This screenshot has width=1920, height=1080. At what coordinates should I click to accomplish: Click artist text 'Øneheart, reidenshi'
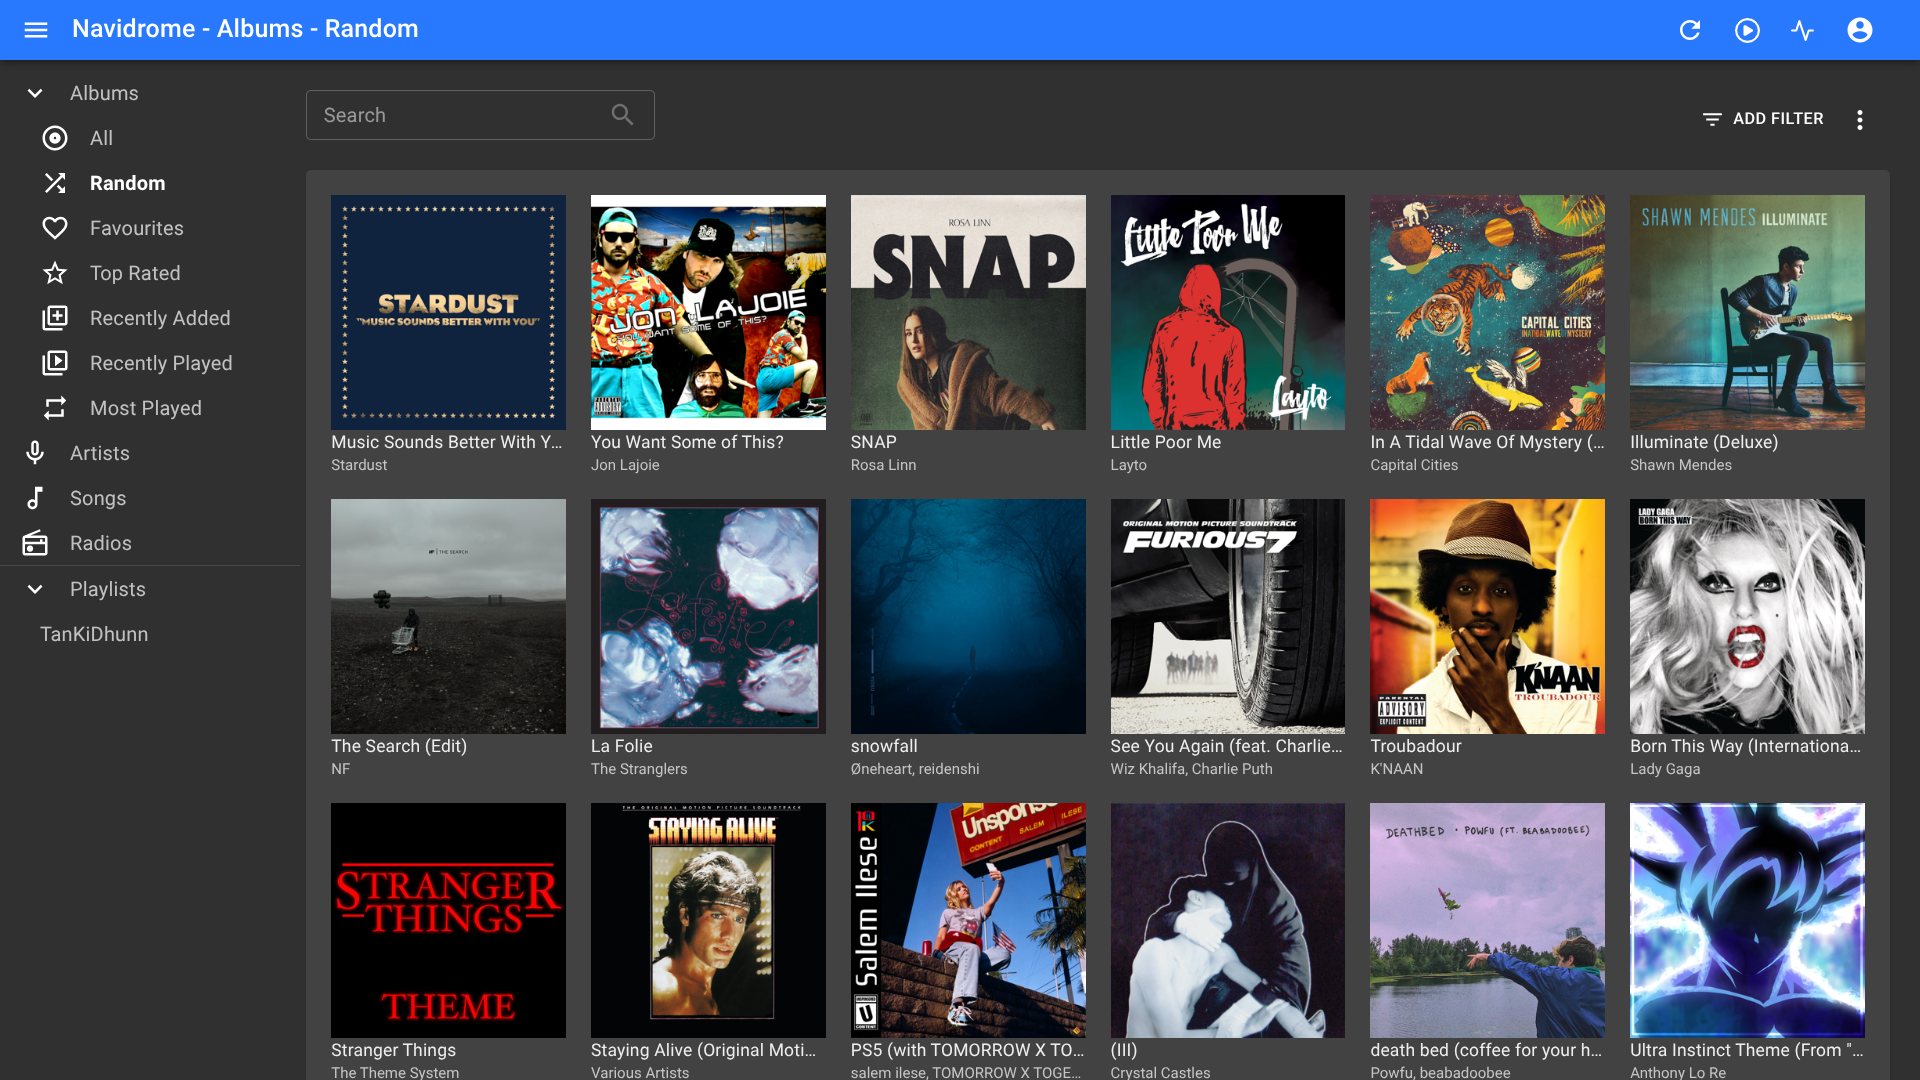tap(915, 769)
